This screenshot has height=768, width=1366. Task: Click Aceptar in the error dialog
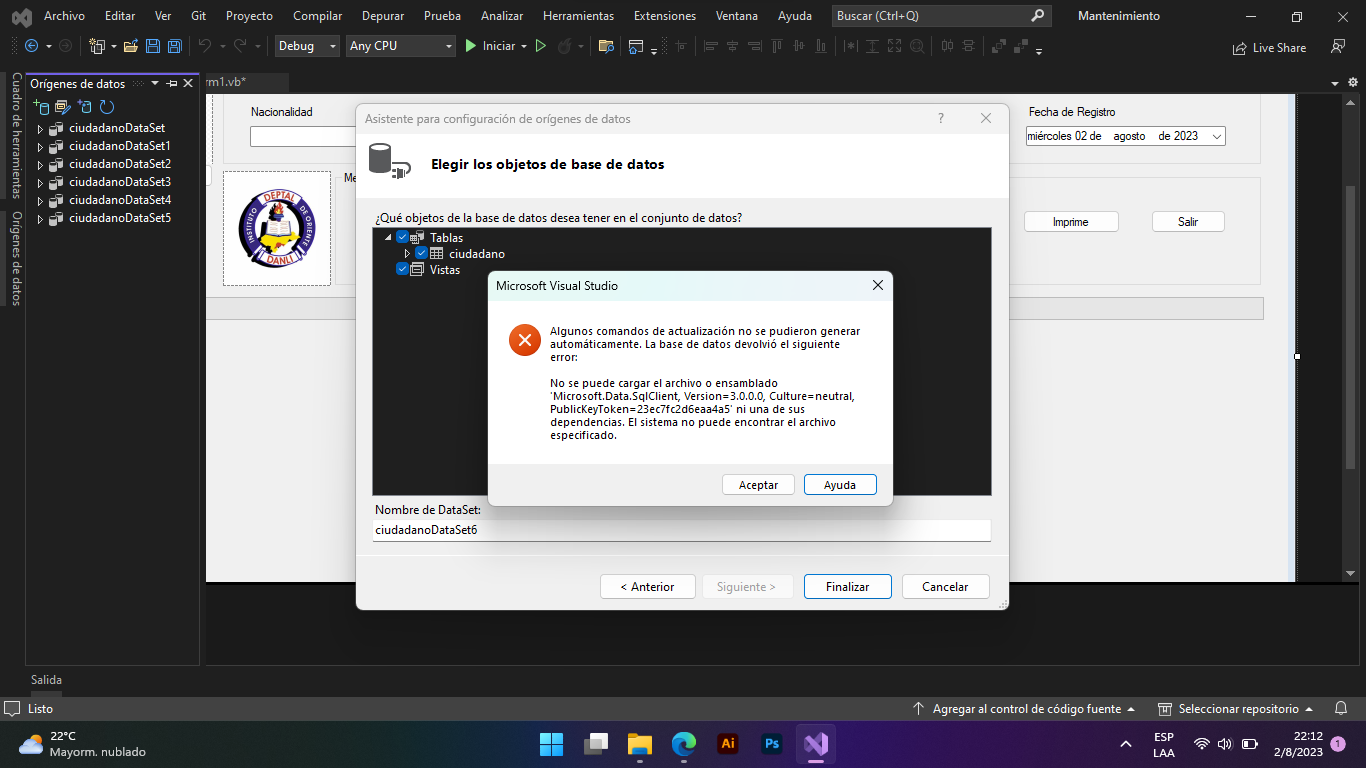758,484
